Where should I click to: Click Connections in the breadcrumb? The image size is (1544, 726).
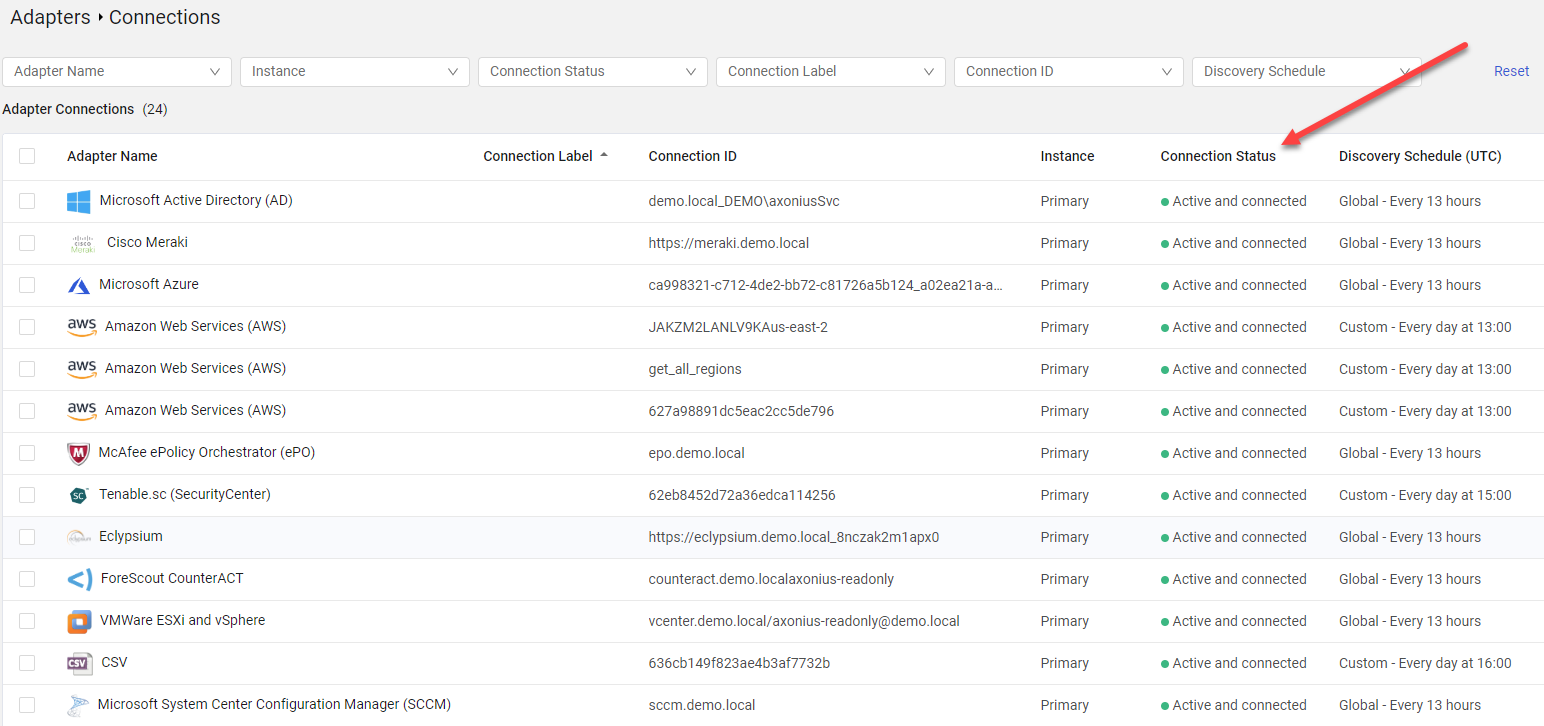tap(165, 17)
